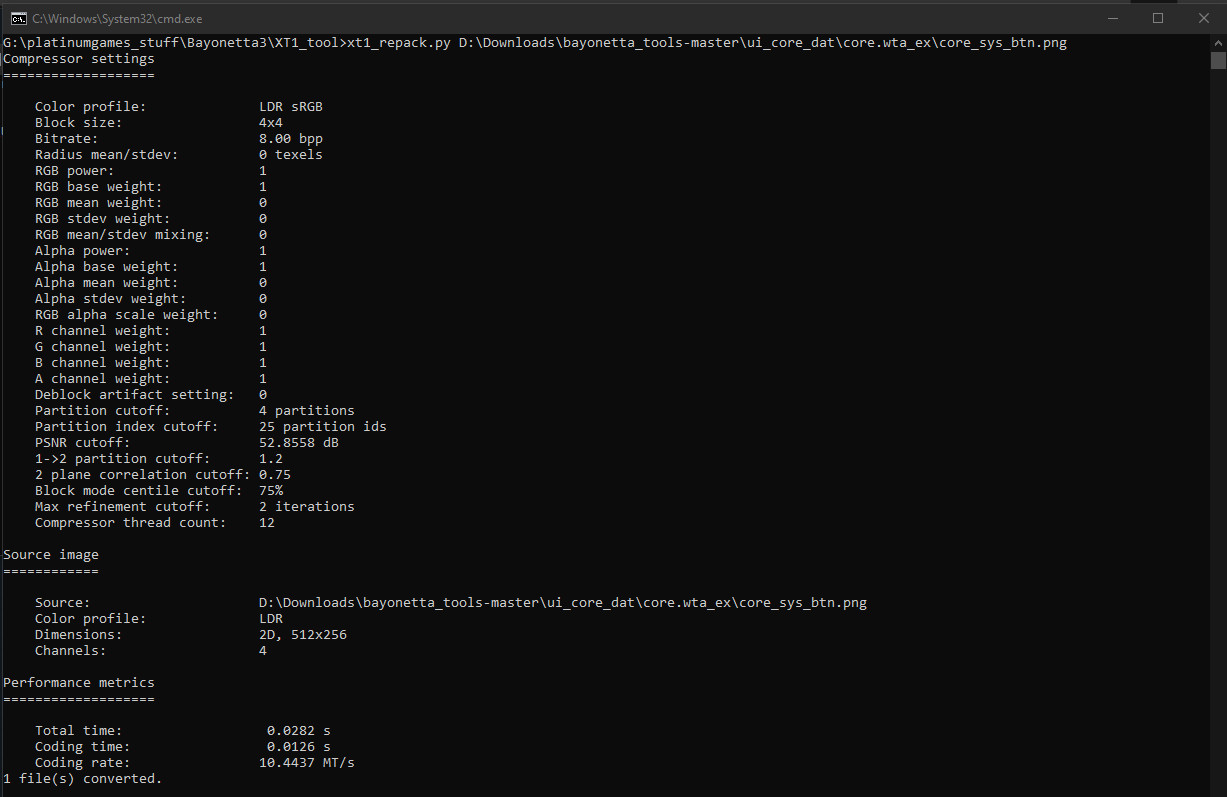Click the 'RGB power:' label
This screenshot has height=797, width=1227.
[x=75, y=171]
